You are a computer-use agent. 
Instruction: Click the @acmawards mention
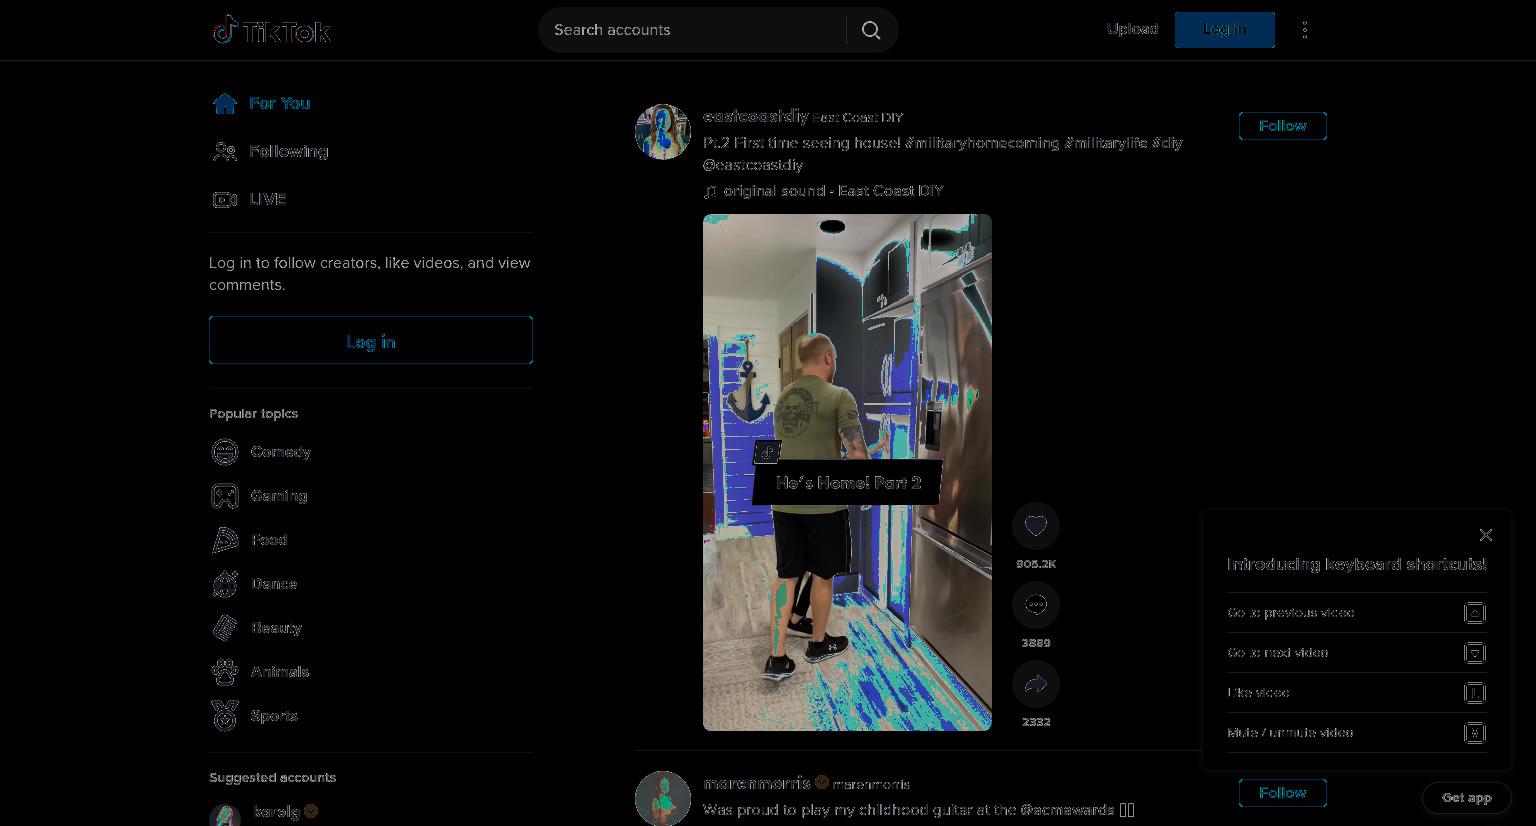tap(1067, 810)
